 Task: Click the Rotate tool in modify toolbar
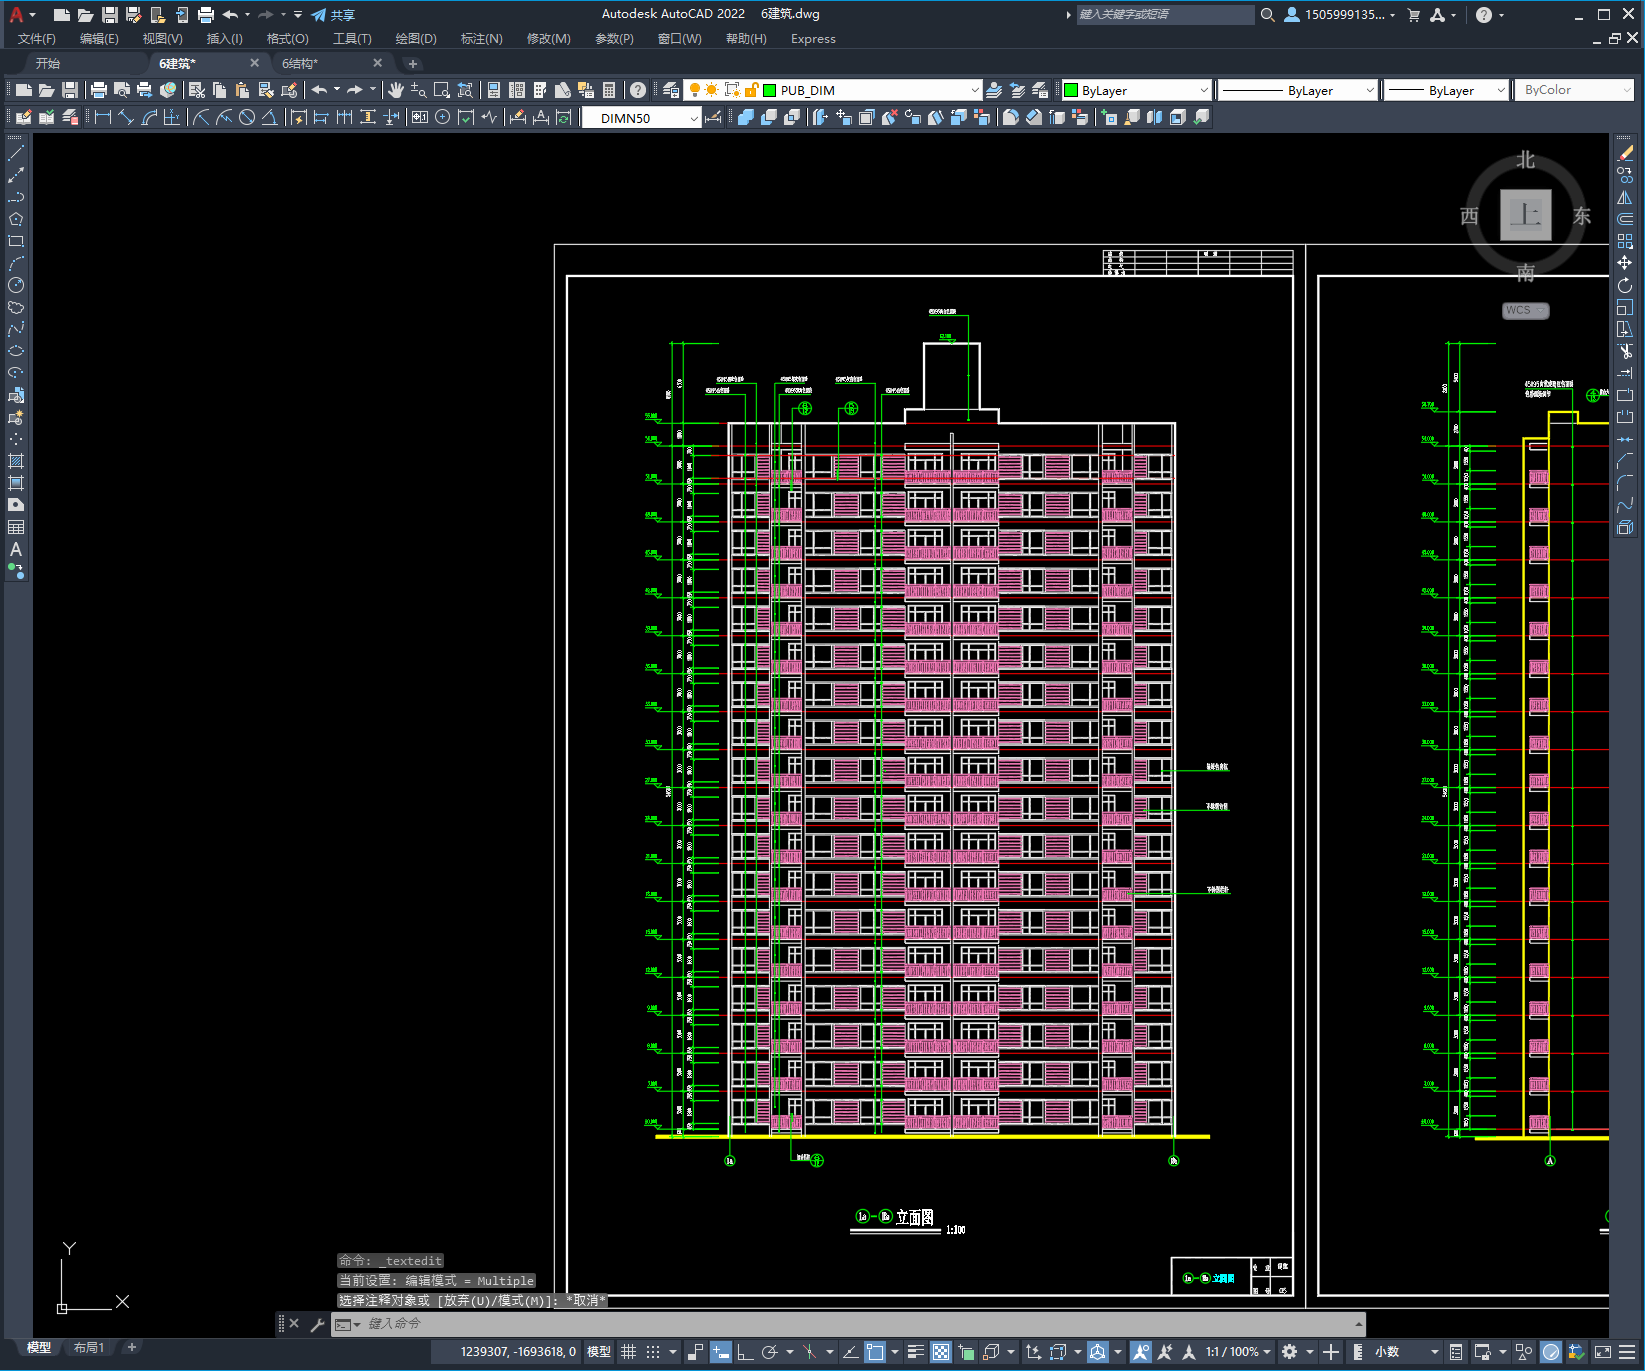(x=1625, y=285)
